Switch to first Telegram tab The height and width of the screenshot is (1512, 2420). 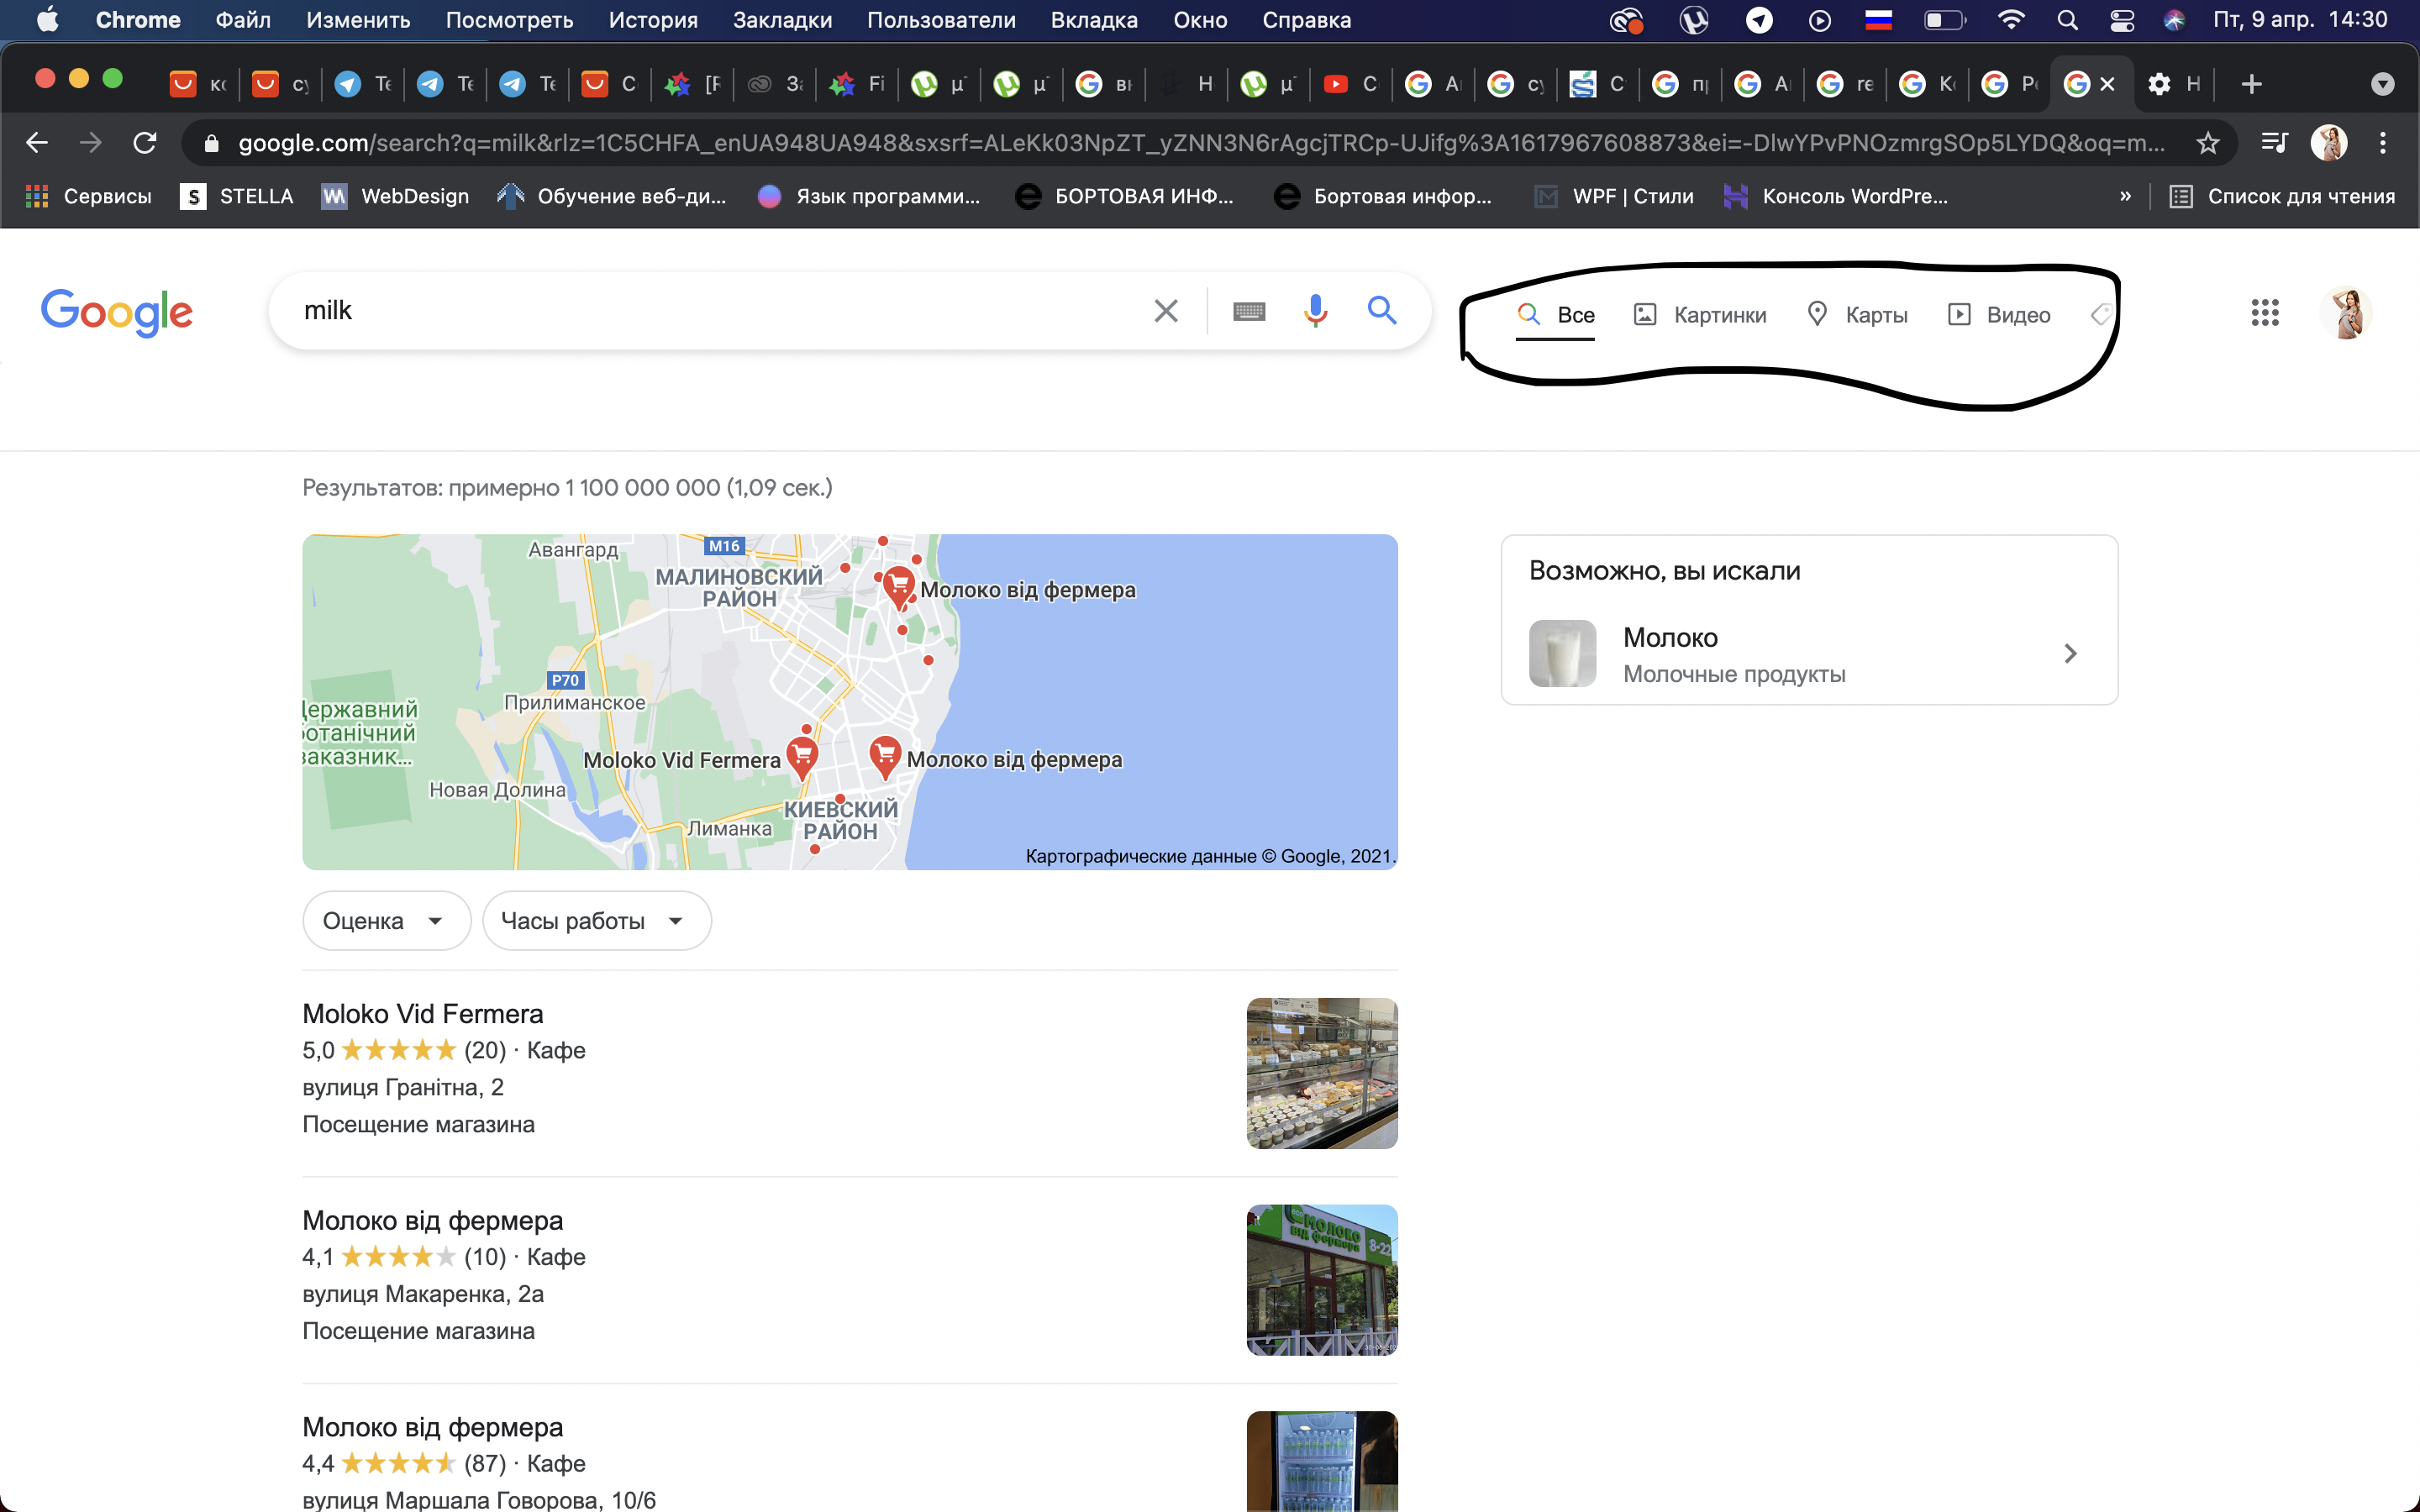pyautogui.click(x=362, y=84)
